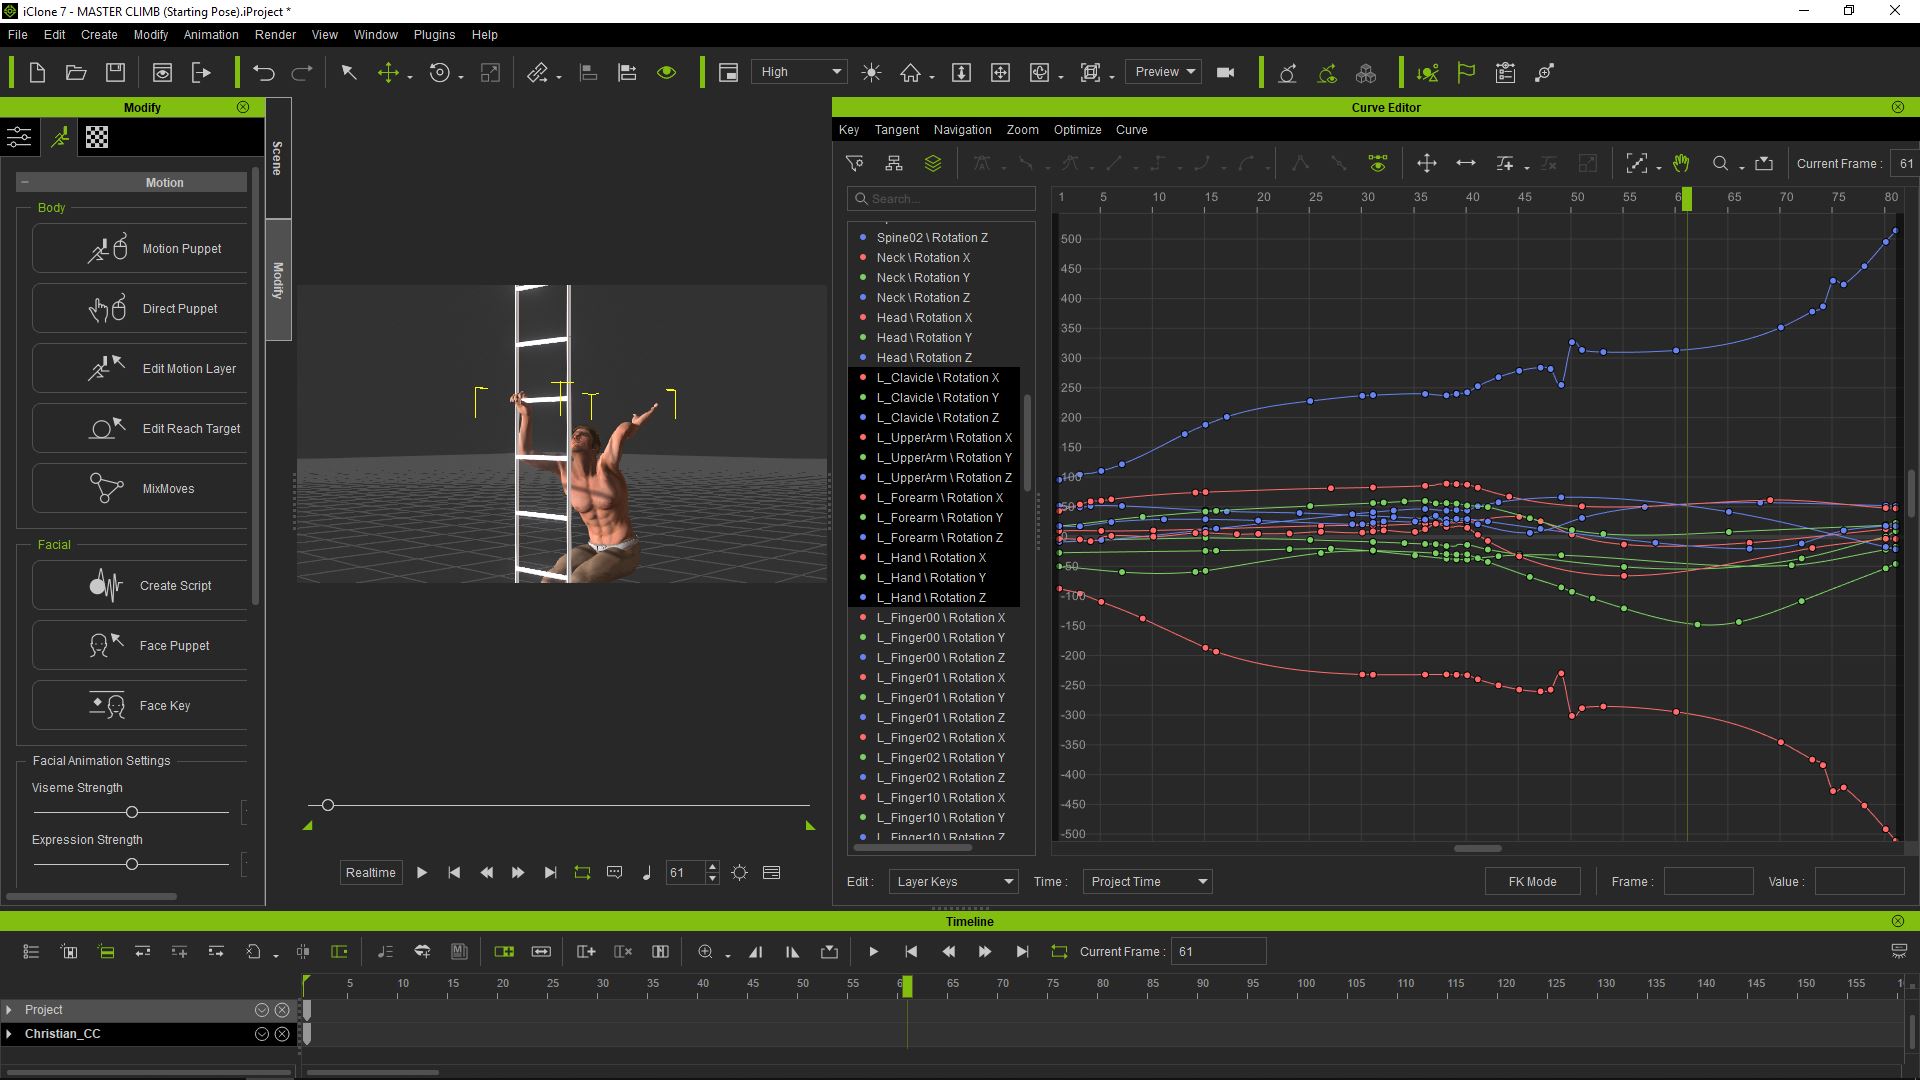
Task: Activate the Move object tool
Action: [388, 72]
